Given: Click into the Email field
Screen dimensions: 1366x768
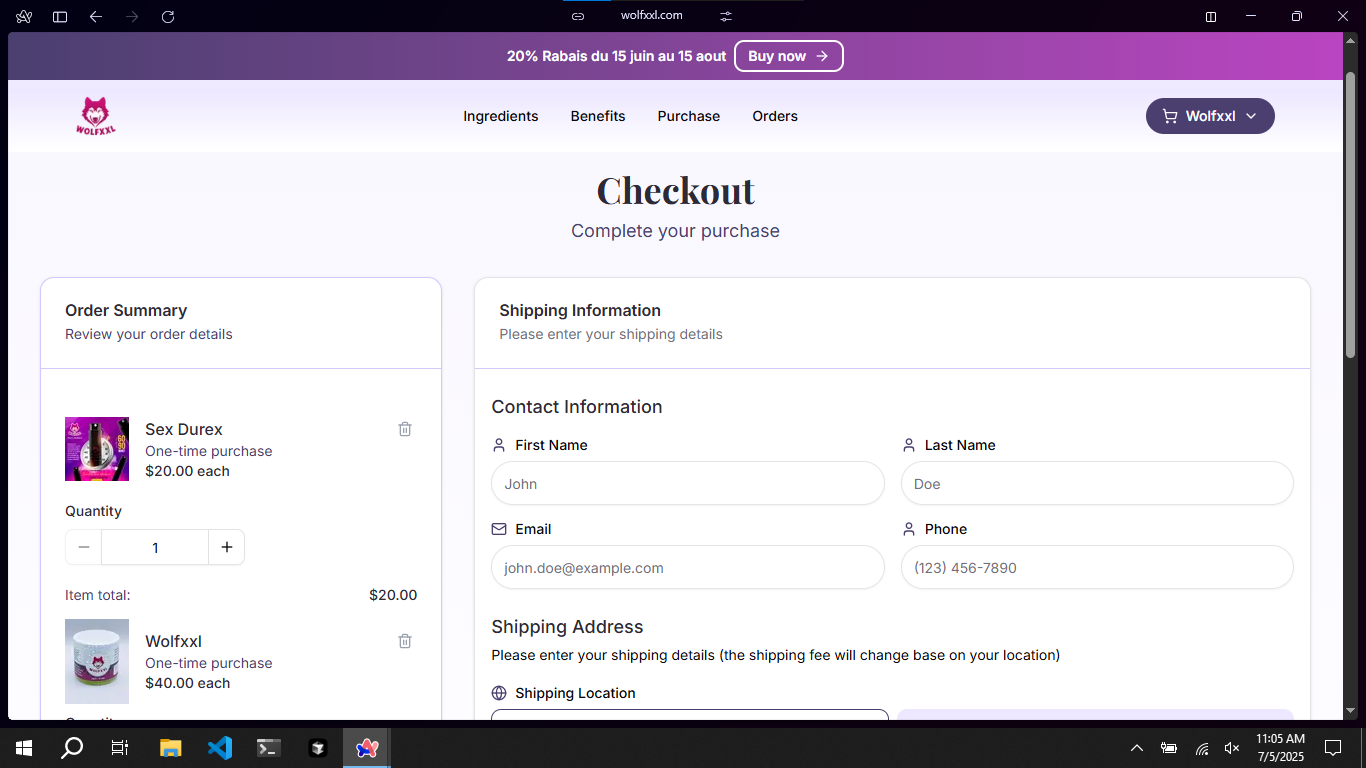Looking at the screenshot, I should click(688, 567).
